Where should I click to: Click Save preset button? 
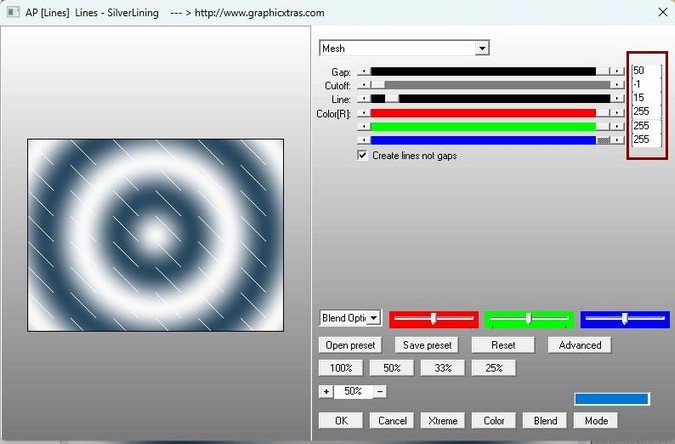click(426, 345)
